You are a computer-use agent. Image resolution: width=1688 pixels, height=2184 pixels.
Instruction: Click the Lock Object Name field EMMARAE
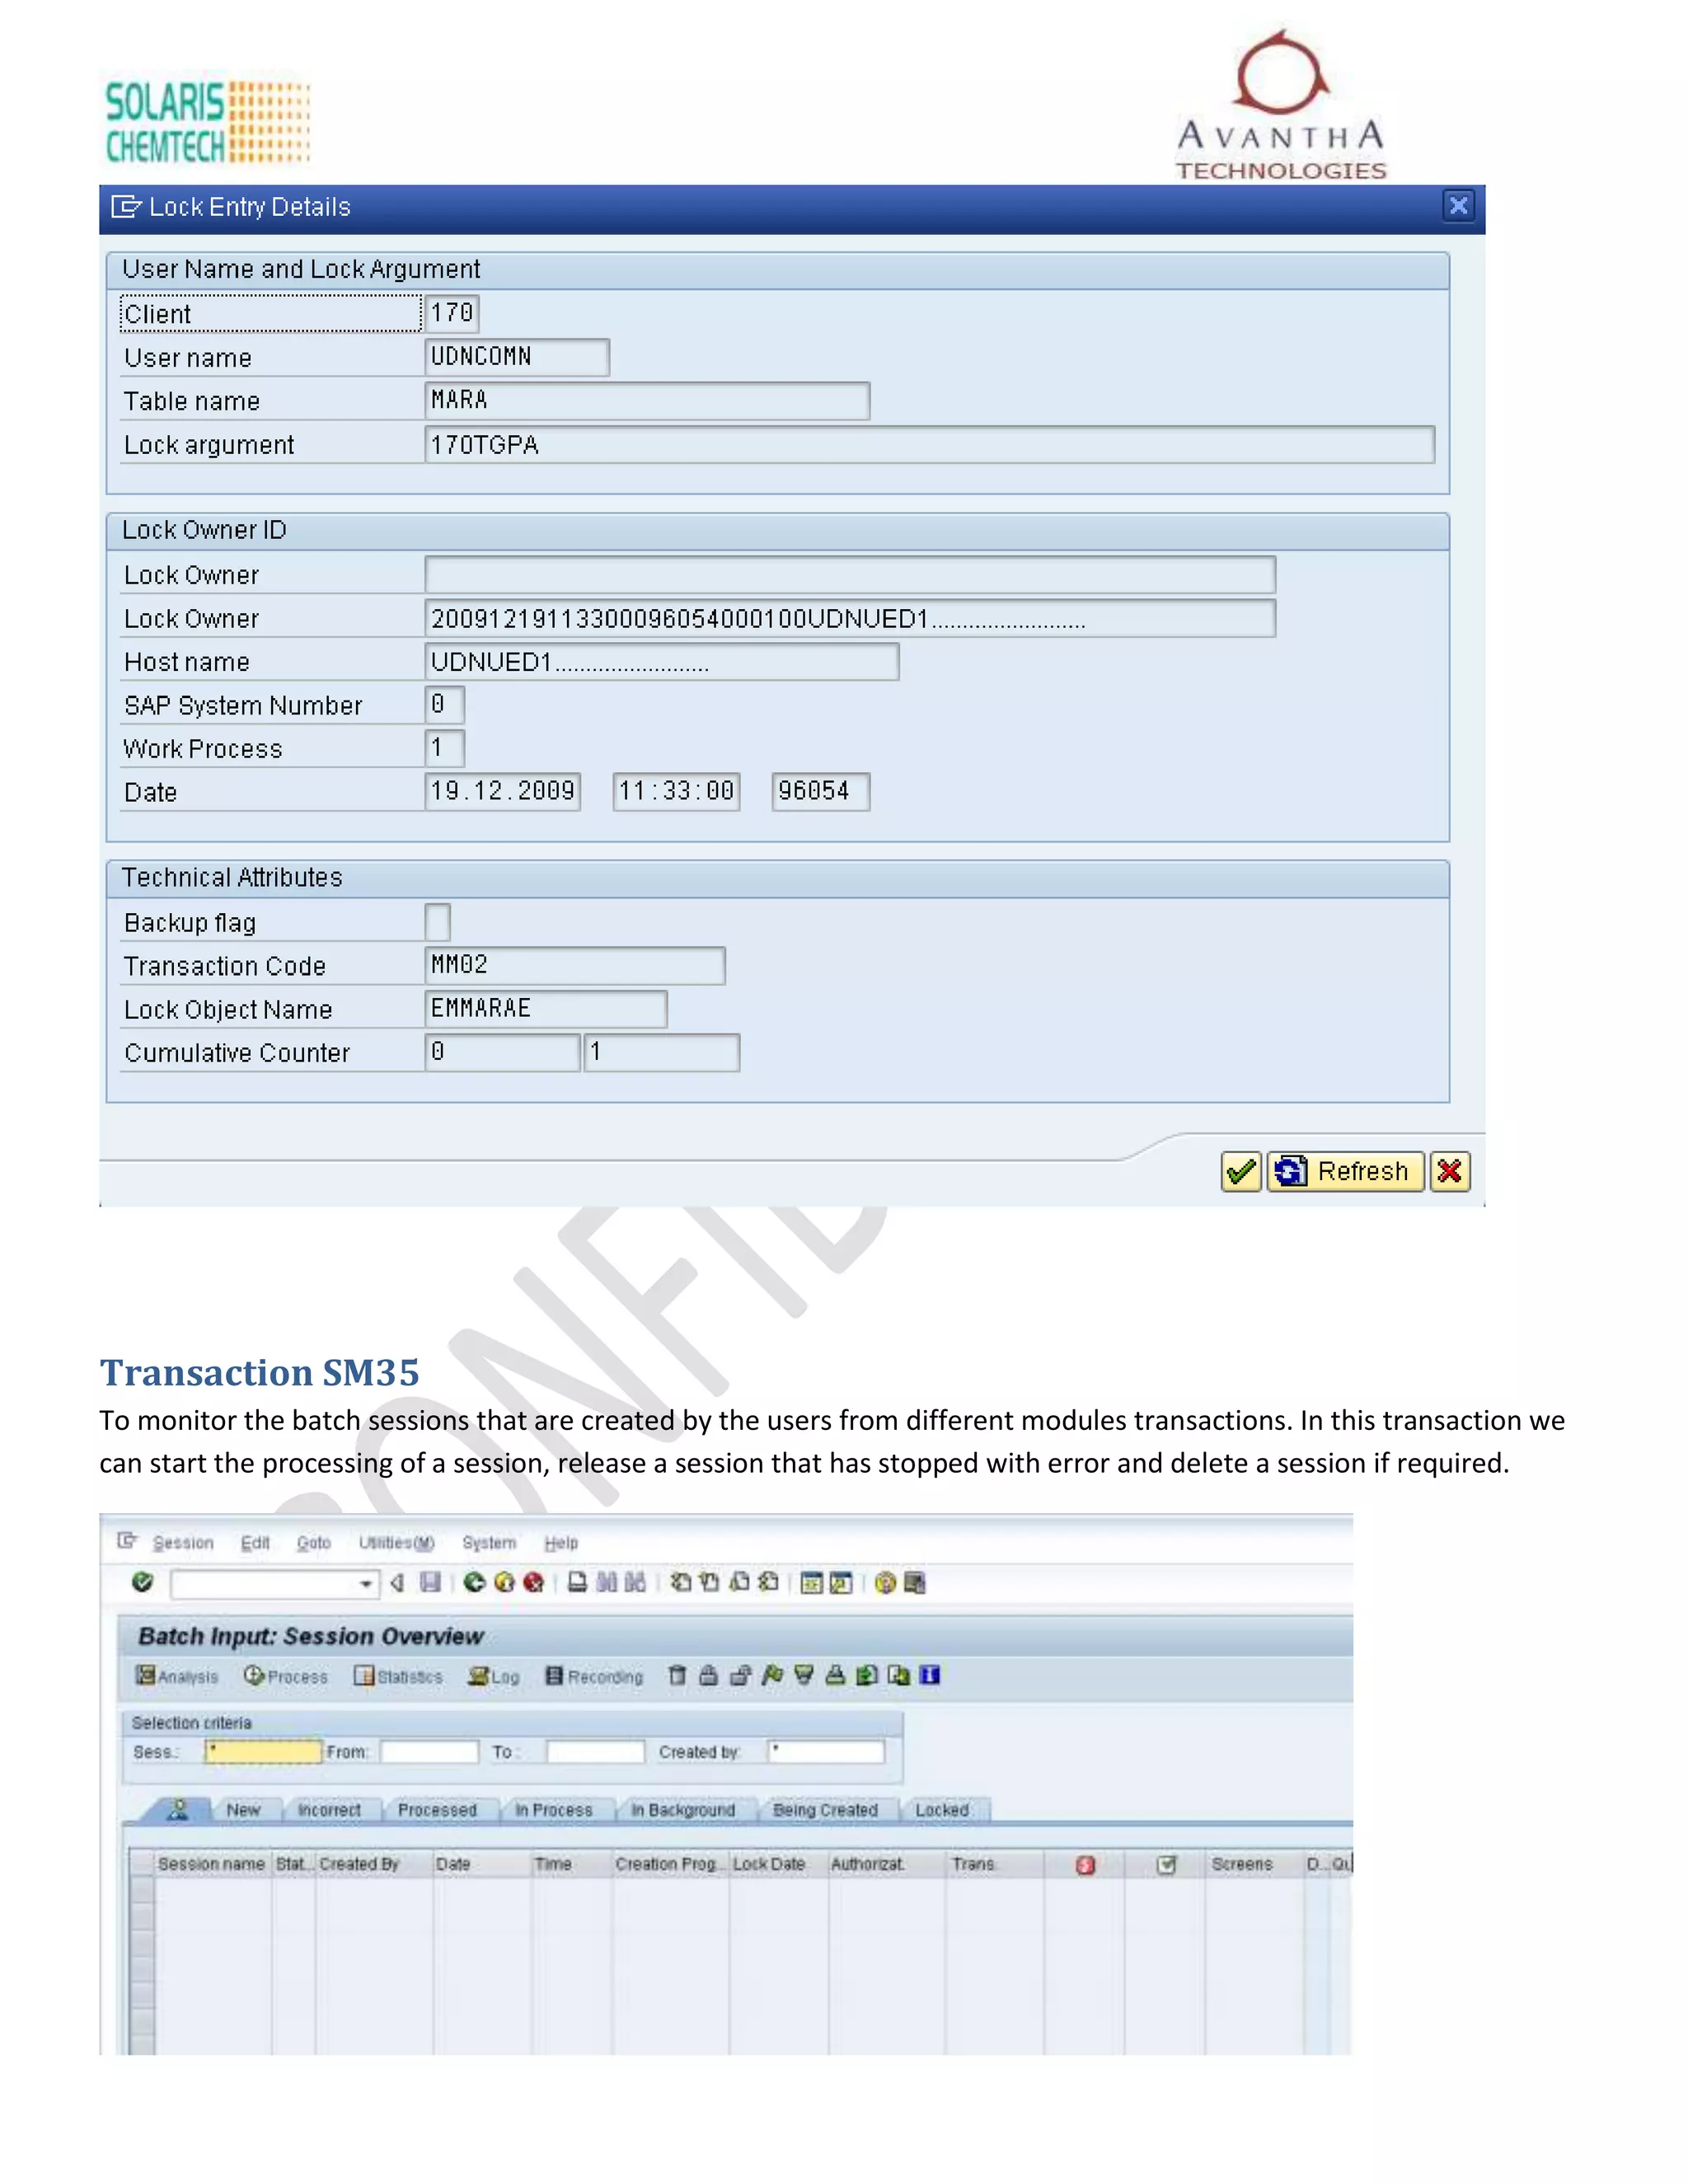click(x=545, y=1009)
